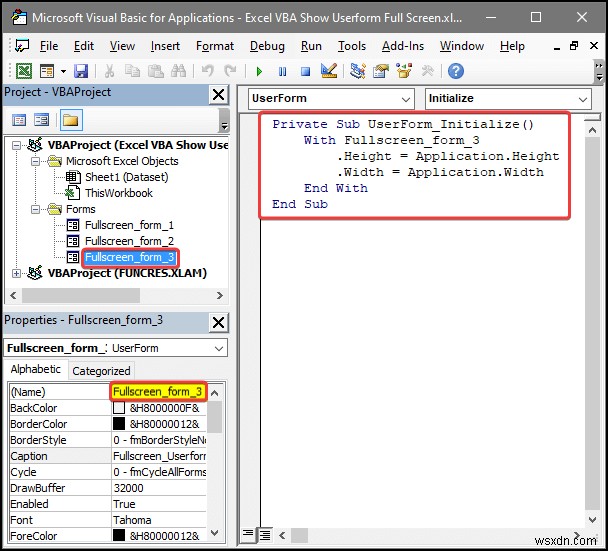The width and height of the screenshot is (608, 551).
Task: Click the Copy toolbar icon
Action: coord(132,71)
